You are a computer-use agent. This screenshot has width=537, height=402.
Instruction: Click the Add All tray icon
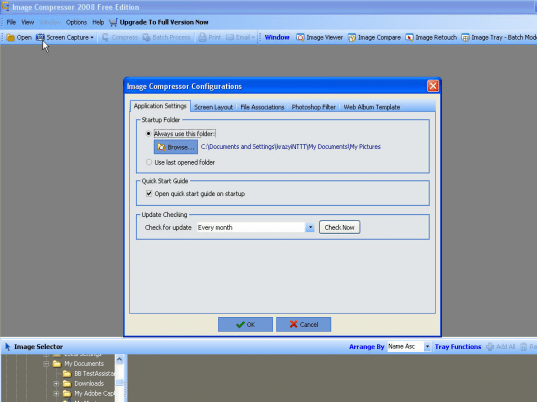(x=490, y=347)
